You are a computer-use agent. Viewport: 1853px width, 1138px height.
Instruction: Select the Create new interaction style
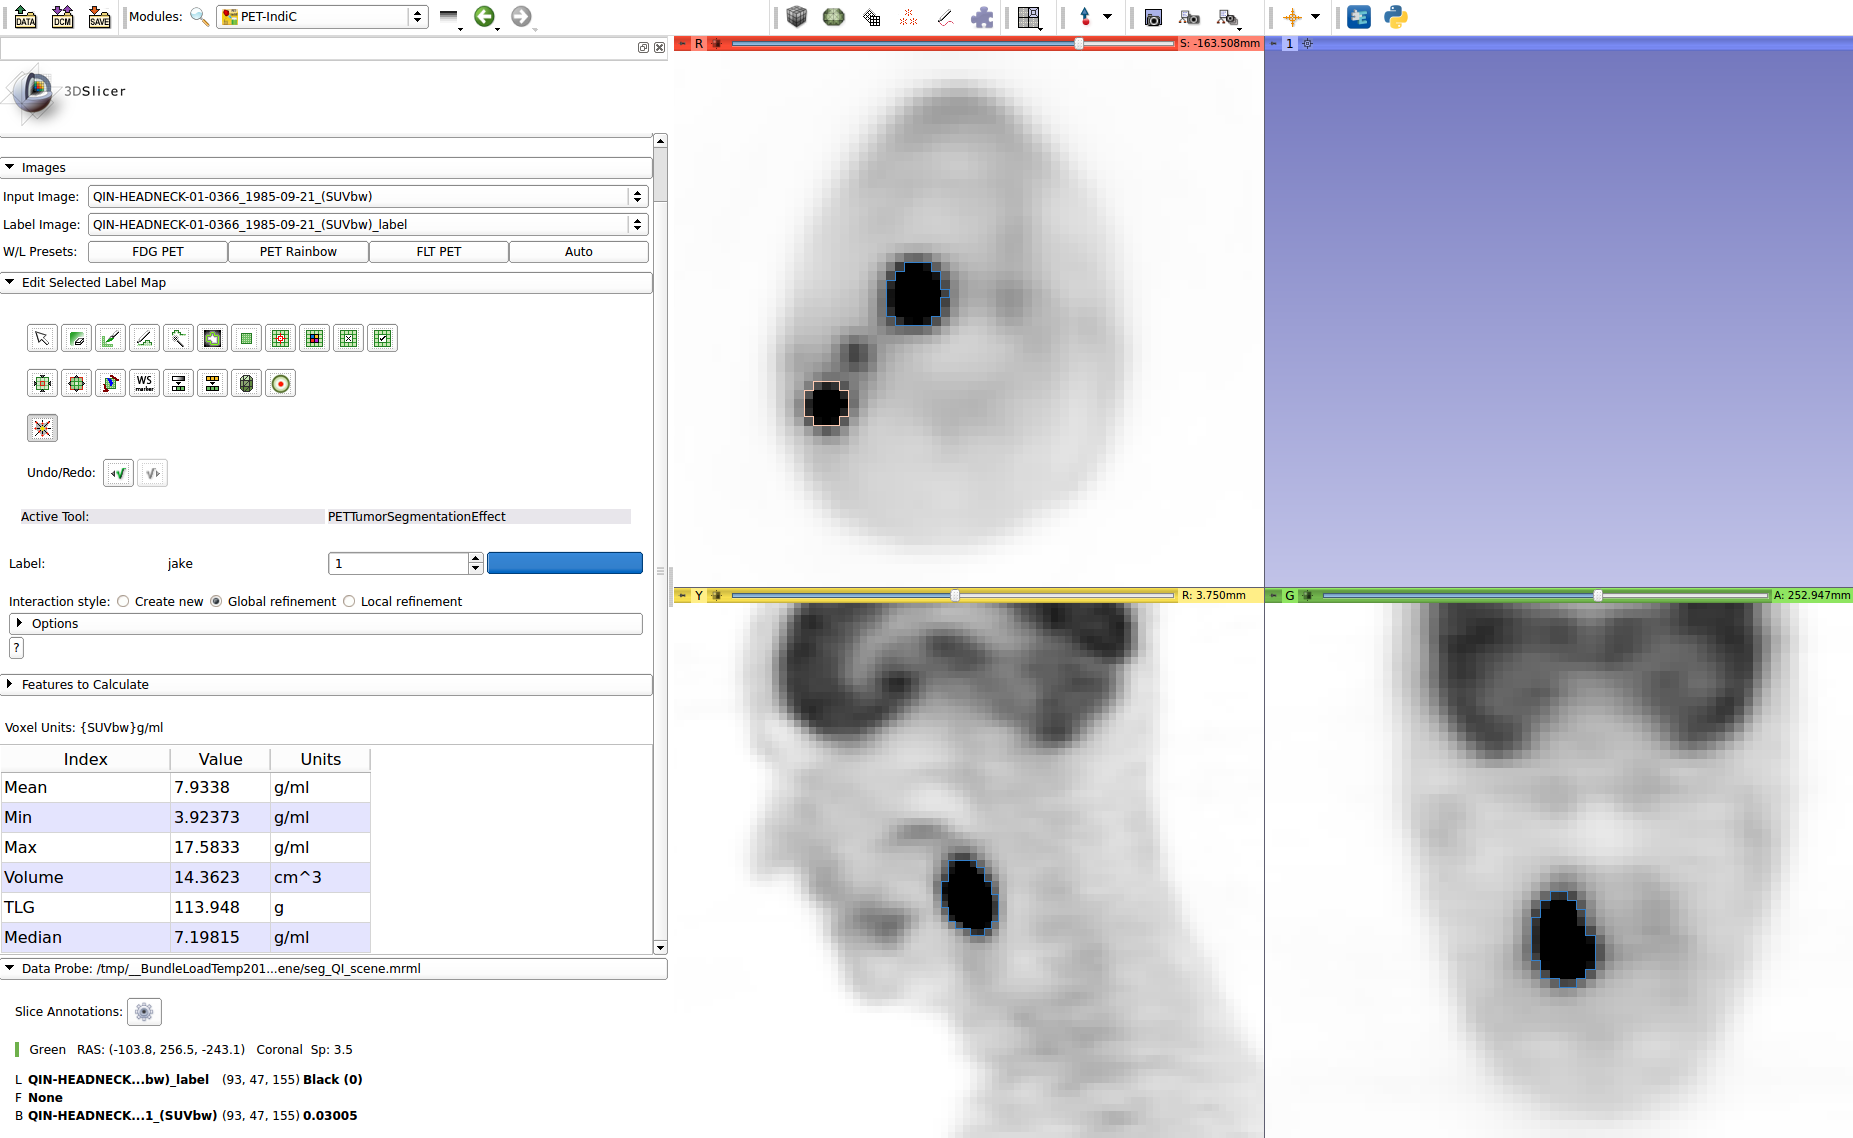(x=124, y=601)
